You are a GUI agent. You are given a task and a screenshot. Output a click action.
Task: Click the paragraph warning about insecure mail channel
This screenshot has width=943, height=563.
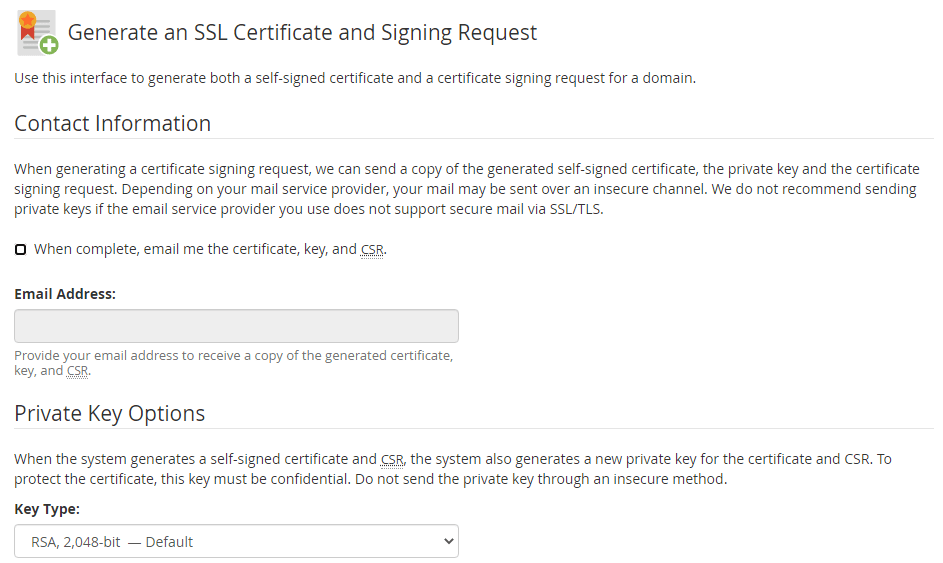[x=467, y=189]
